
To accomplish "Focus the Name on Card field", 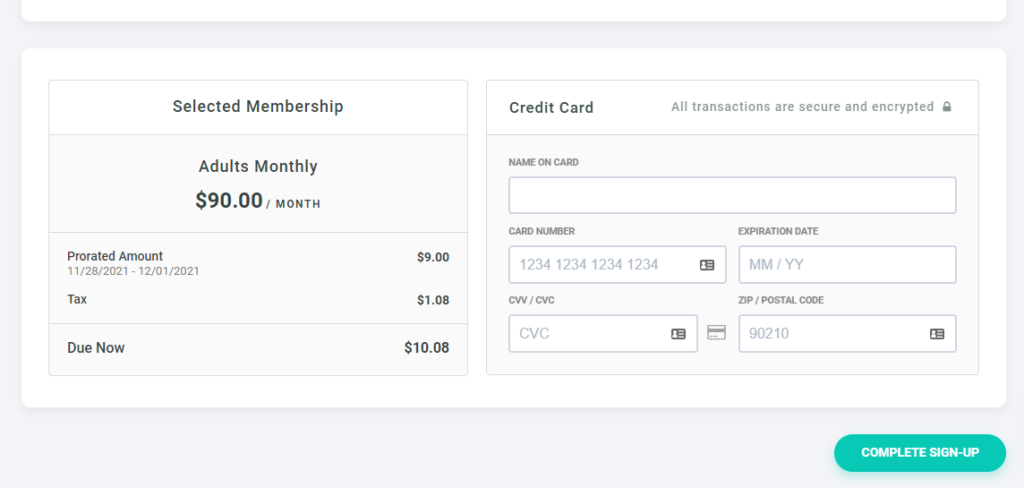I will tap(732, 195).
